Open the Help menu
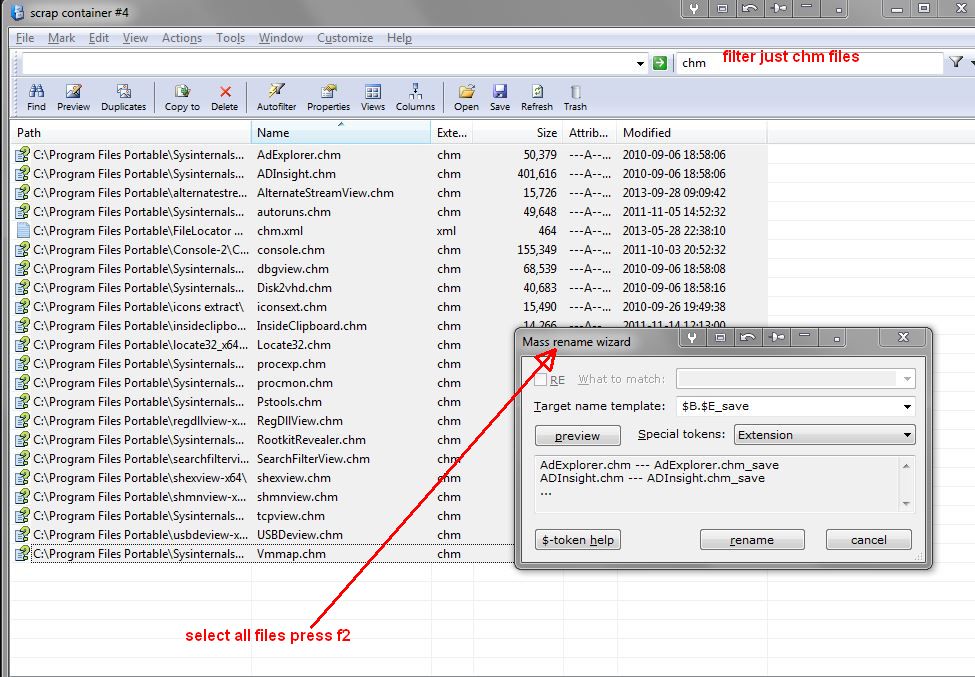The width and height of the screenshot is (975, 677). [399, 38]
